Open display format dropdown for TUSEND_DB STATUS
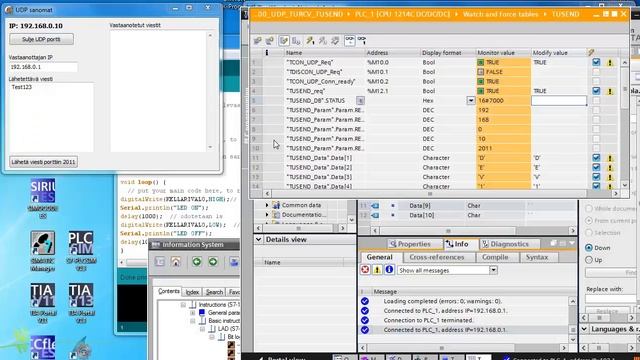This screenshot has height=360, width=640. (471, 100)
